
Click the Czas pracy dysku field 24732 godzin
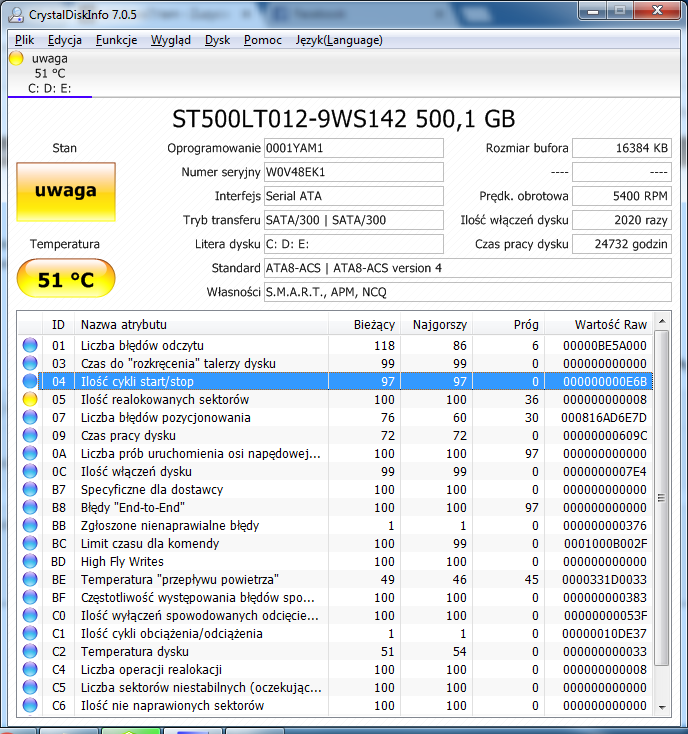point(622,244)
